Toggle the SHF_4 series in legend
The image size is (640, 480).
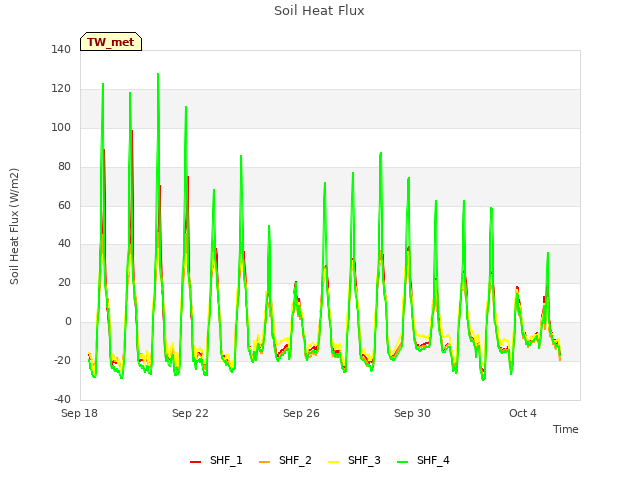coord(423,460)
